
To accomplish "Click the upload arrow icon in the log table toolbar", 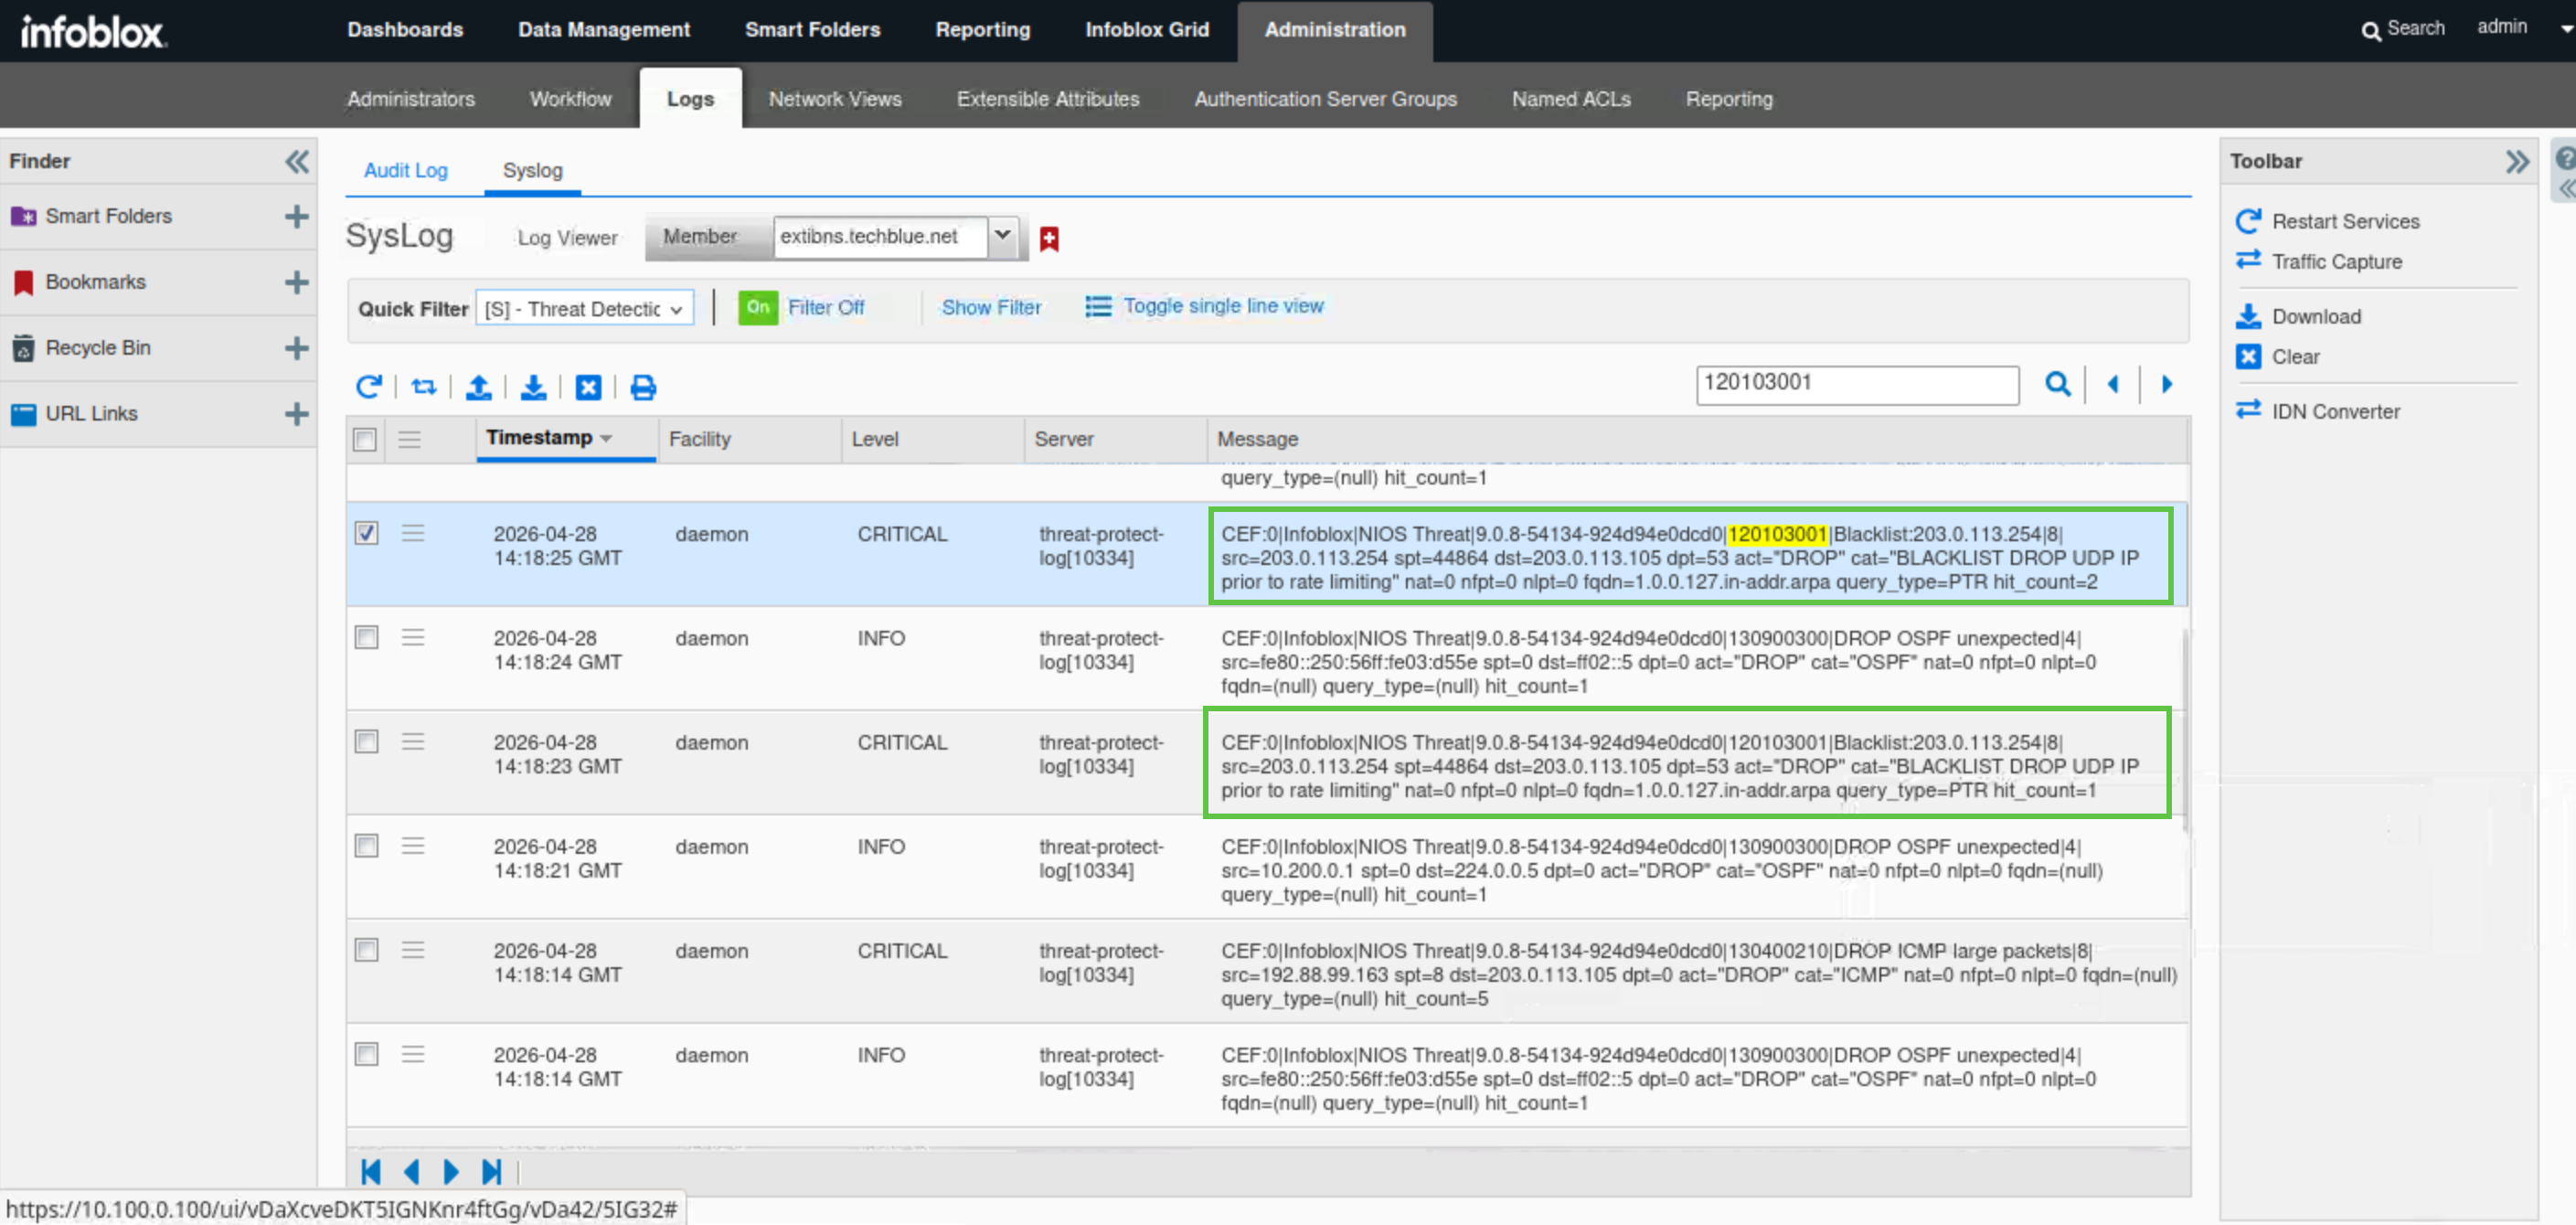I will point(479,386).
